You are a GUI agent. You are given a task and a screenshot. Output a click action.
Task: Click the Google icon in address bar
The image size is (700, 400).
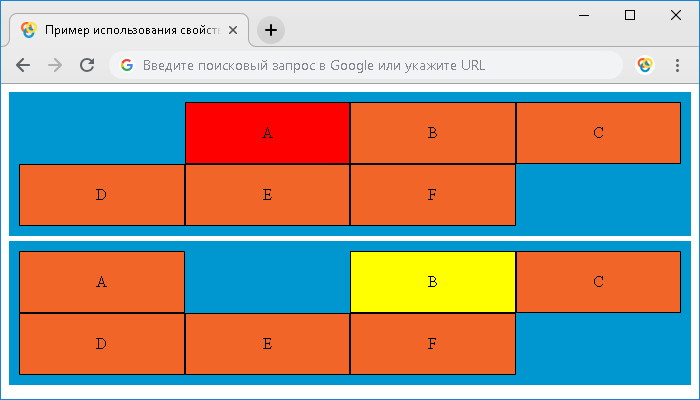pyautogui.click(x=127, y=65)
